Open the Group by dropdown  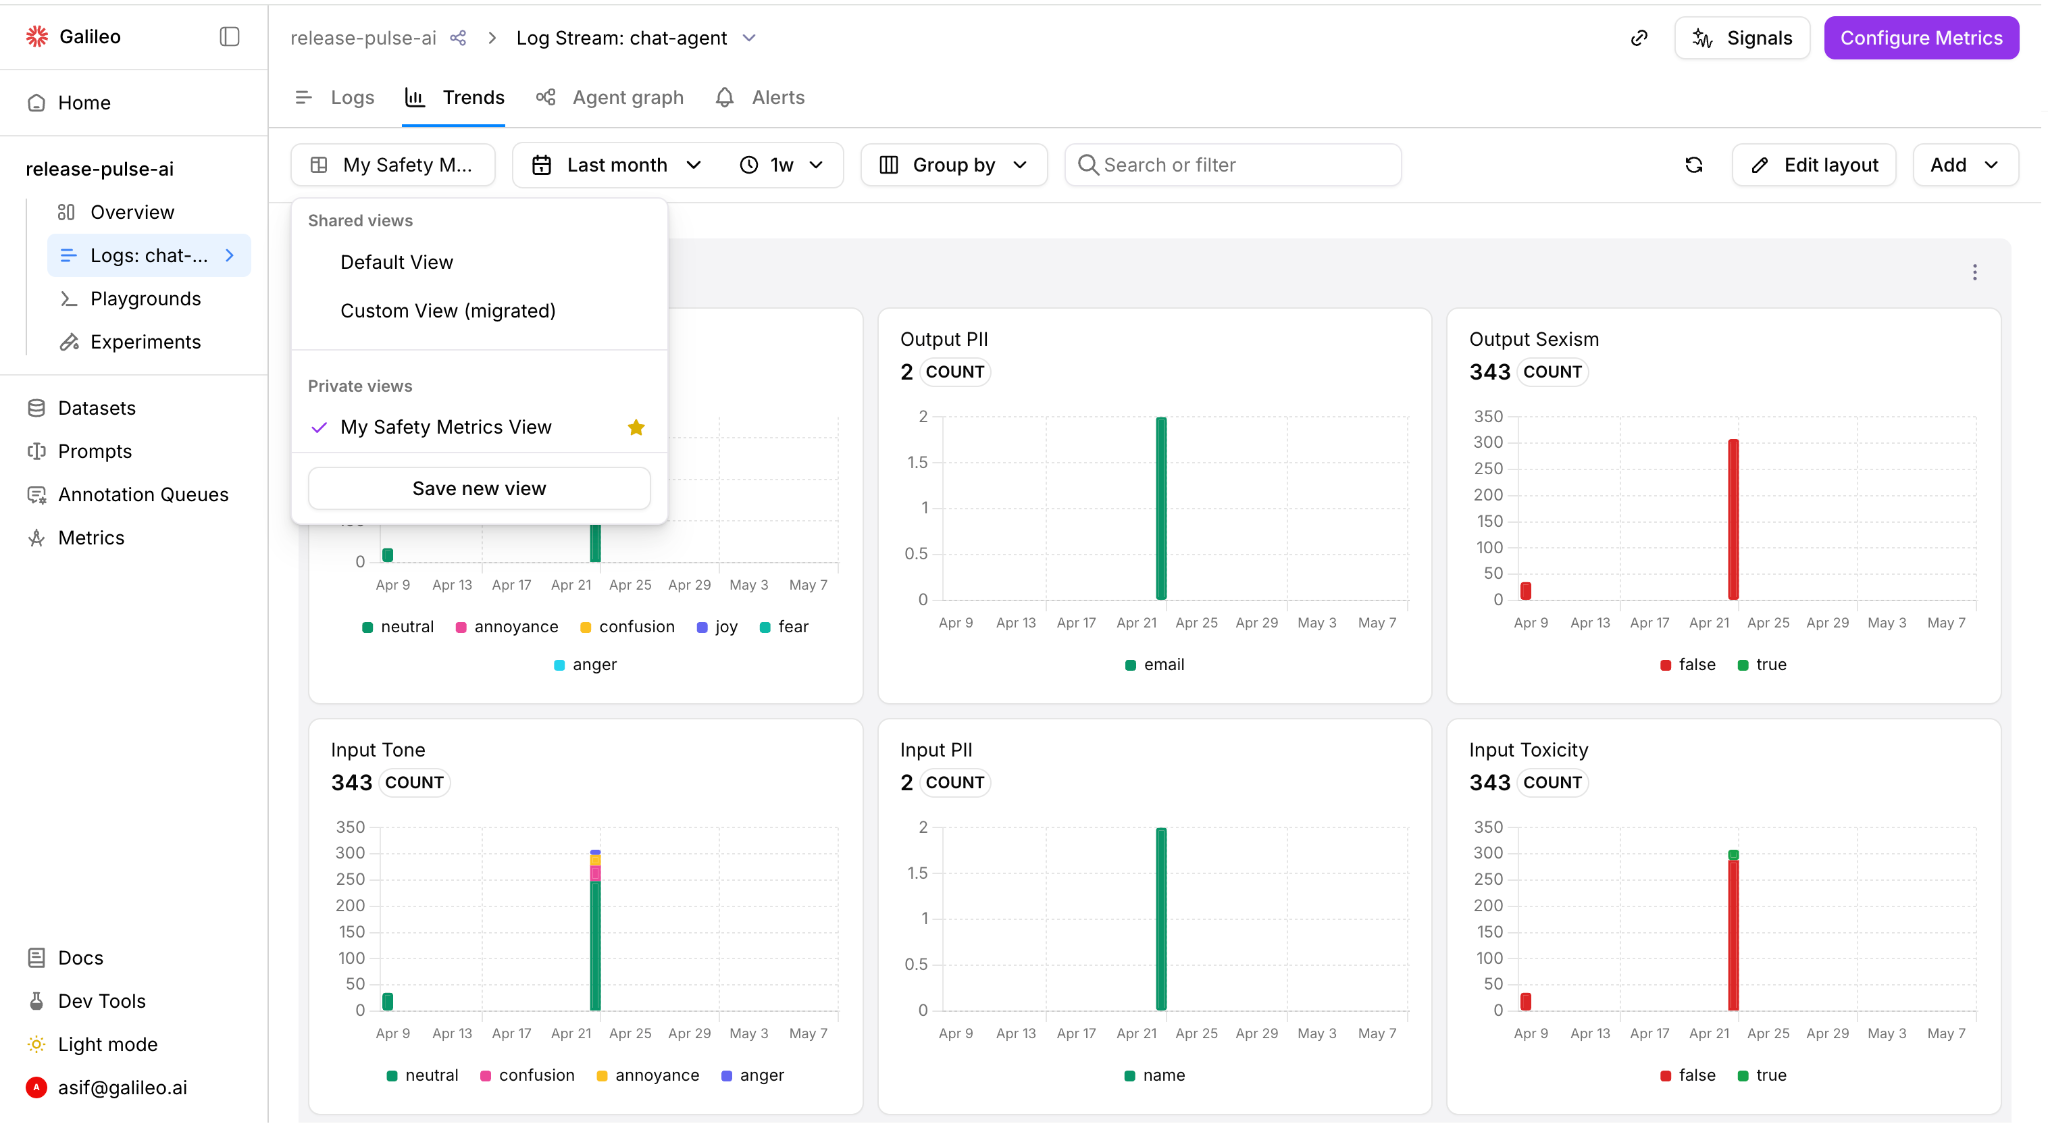[x=954, y=165]
